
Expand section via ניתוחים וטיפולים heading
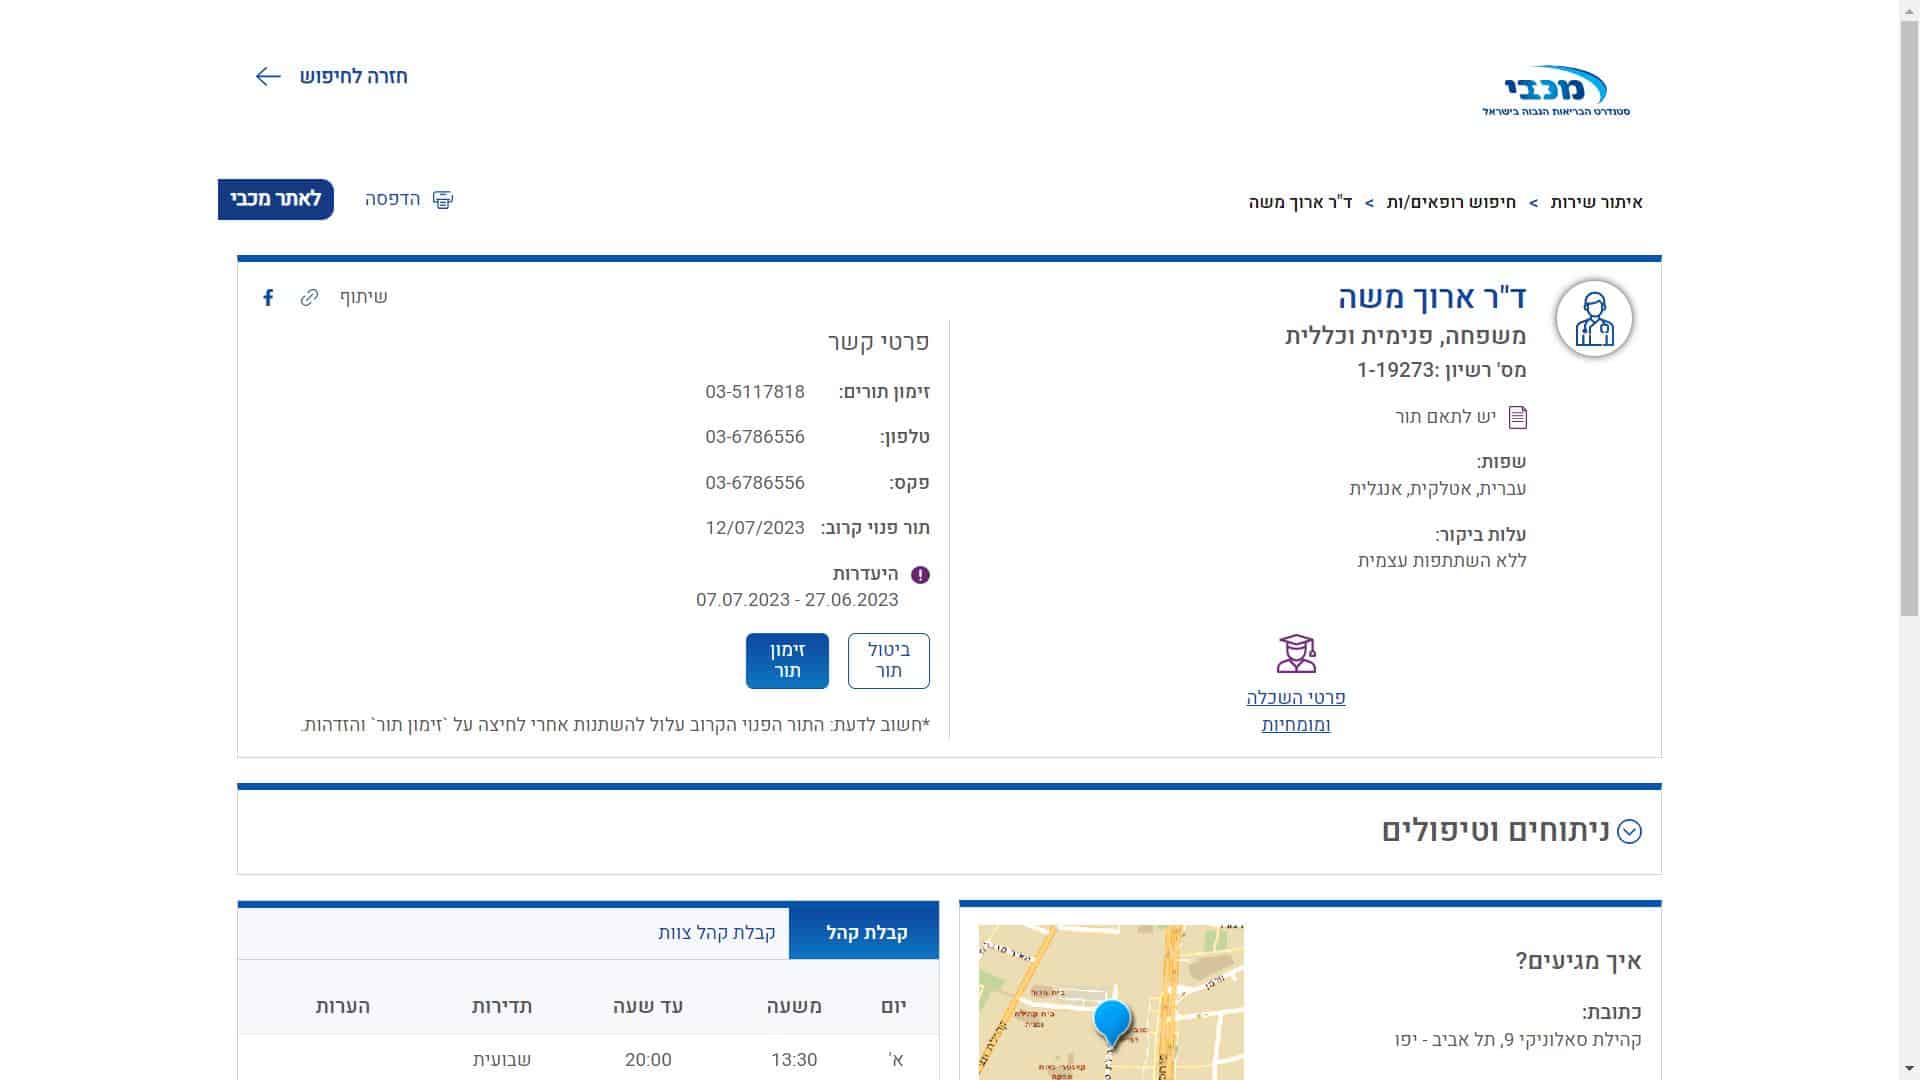(1495, 831)
